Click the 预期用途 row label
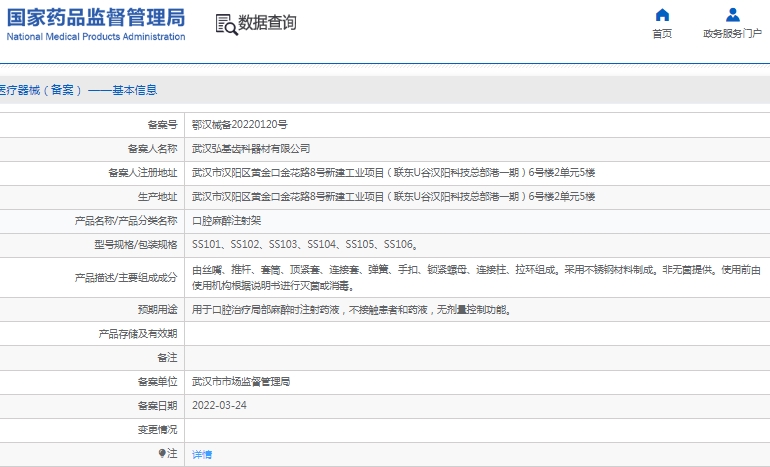This screenshot has height=467, width=770. (157, 310)
